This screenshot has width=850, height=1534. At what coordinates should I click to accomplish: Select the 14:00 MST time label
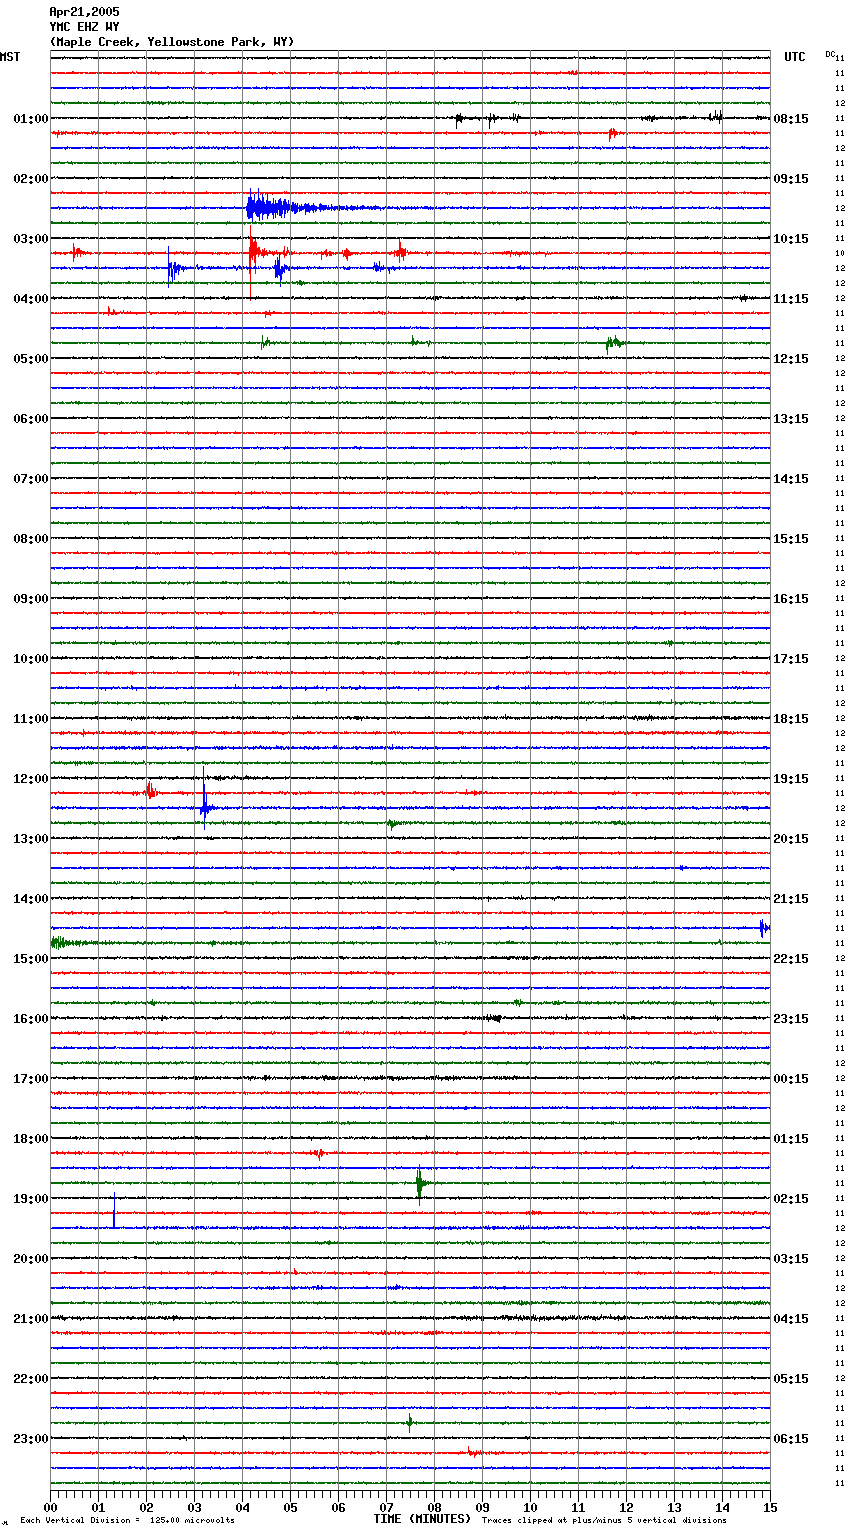pyautogui.click(x=30, y=899)
